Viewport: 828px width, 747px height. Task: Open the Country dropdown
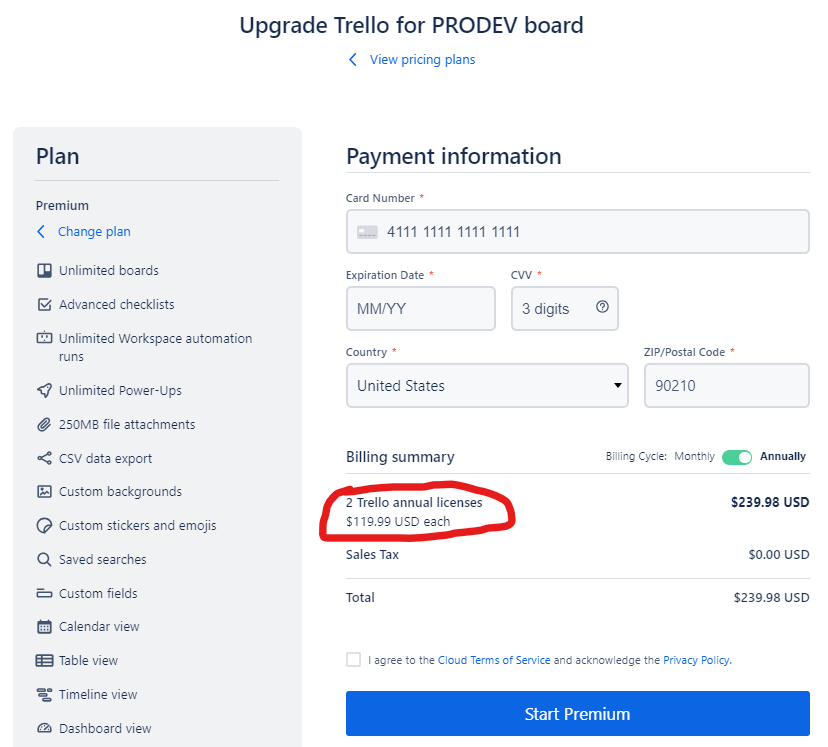tap(487, 385)
